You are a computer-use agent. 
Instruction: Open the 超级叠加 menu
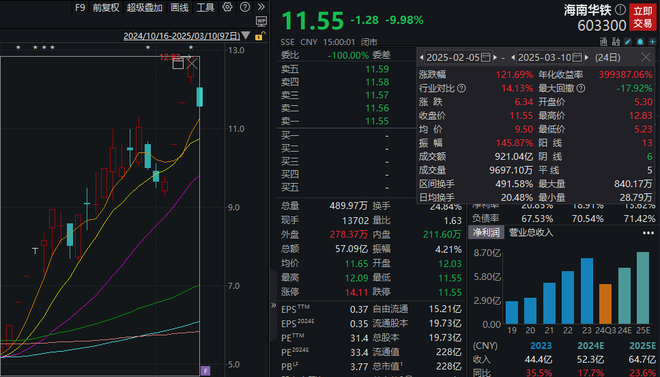[x=144, y=7]
